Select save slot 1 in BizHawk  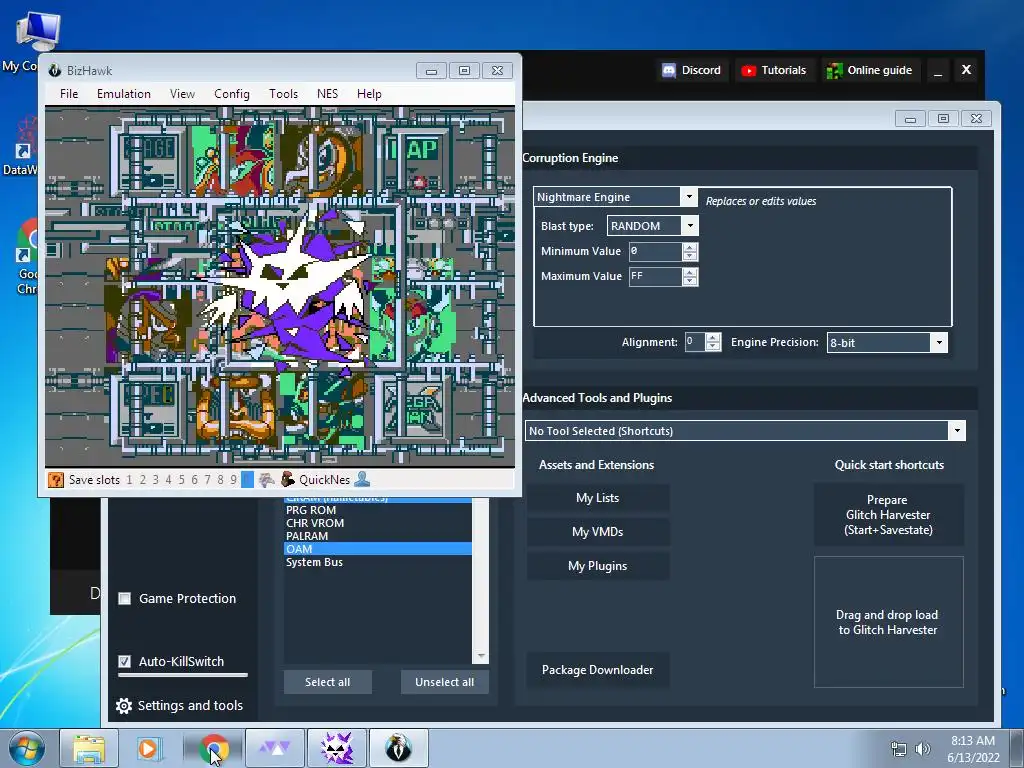coord(129,480)
